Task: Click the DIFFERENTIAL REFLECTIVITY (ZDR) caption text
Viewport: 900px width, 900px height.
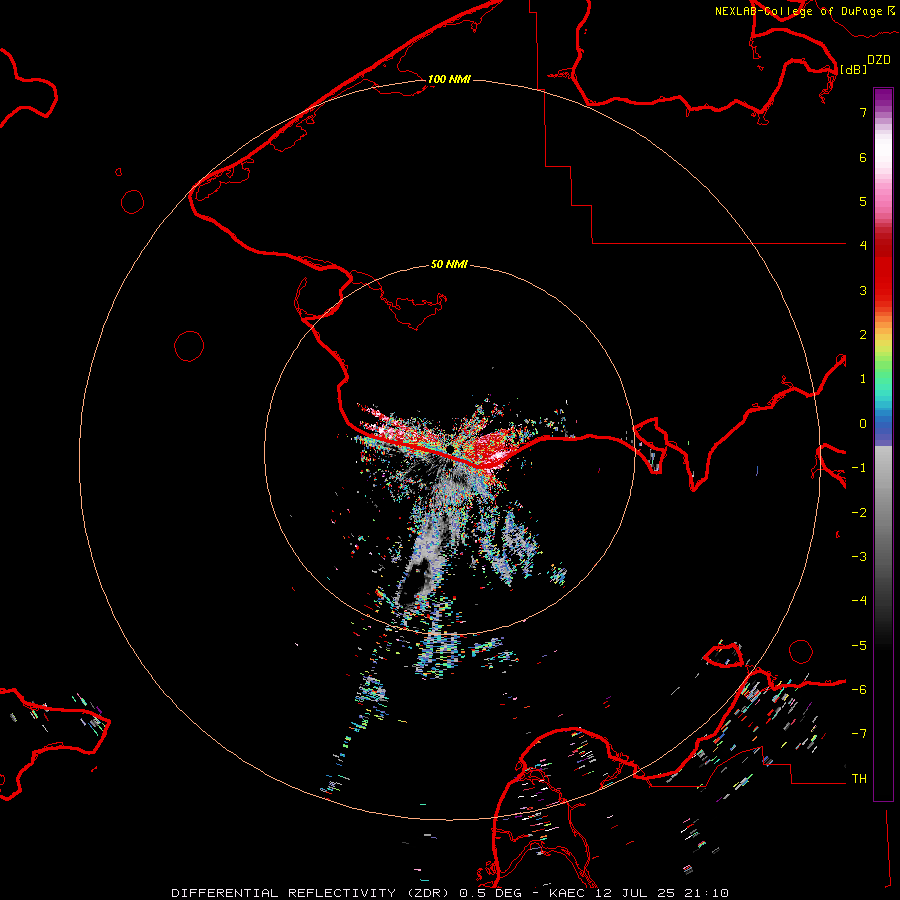Action: (312, 893)
